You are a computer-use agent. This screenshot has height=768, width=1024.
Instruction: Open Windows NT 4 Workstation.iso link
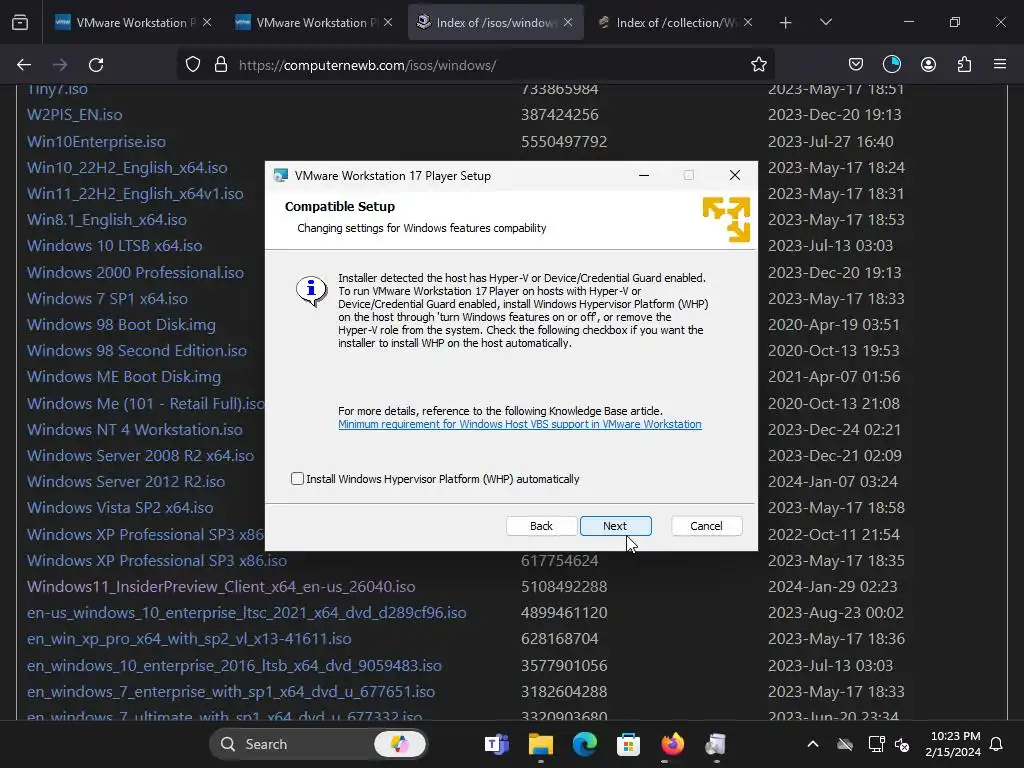tap(135, 430)
